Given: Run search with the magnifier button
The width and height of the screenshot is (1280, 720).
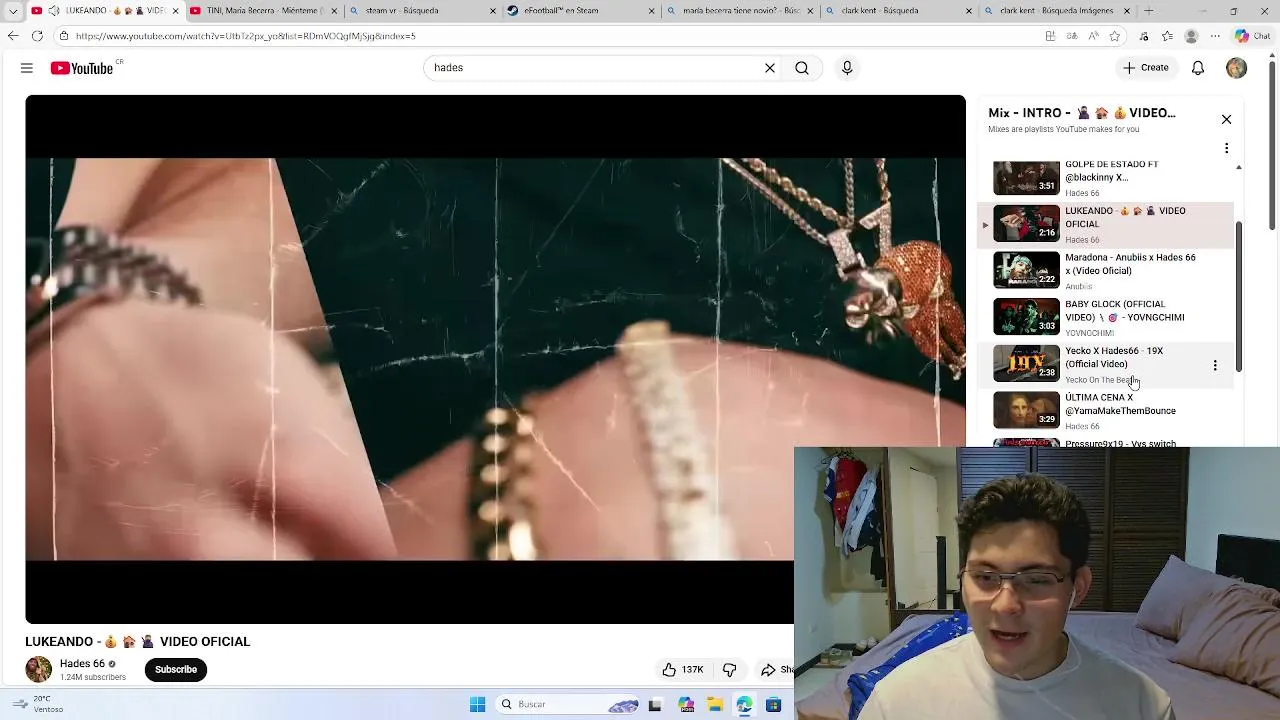Looking at the screenshot, I should point(802,68).
